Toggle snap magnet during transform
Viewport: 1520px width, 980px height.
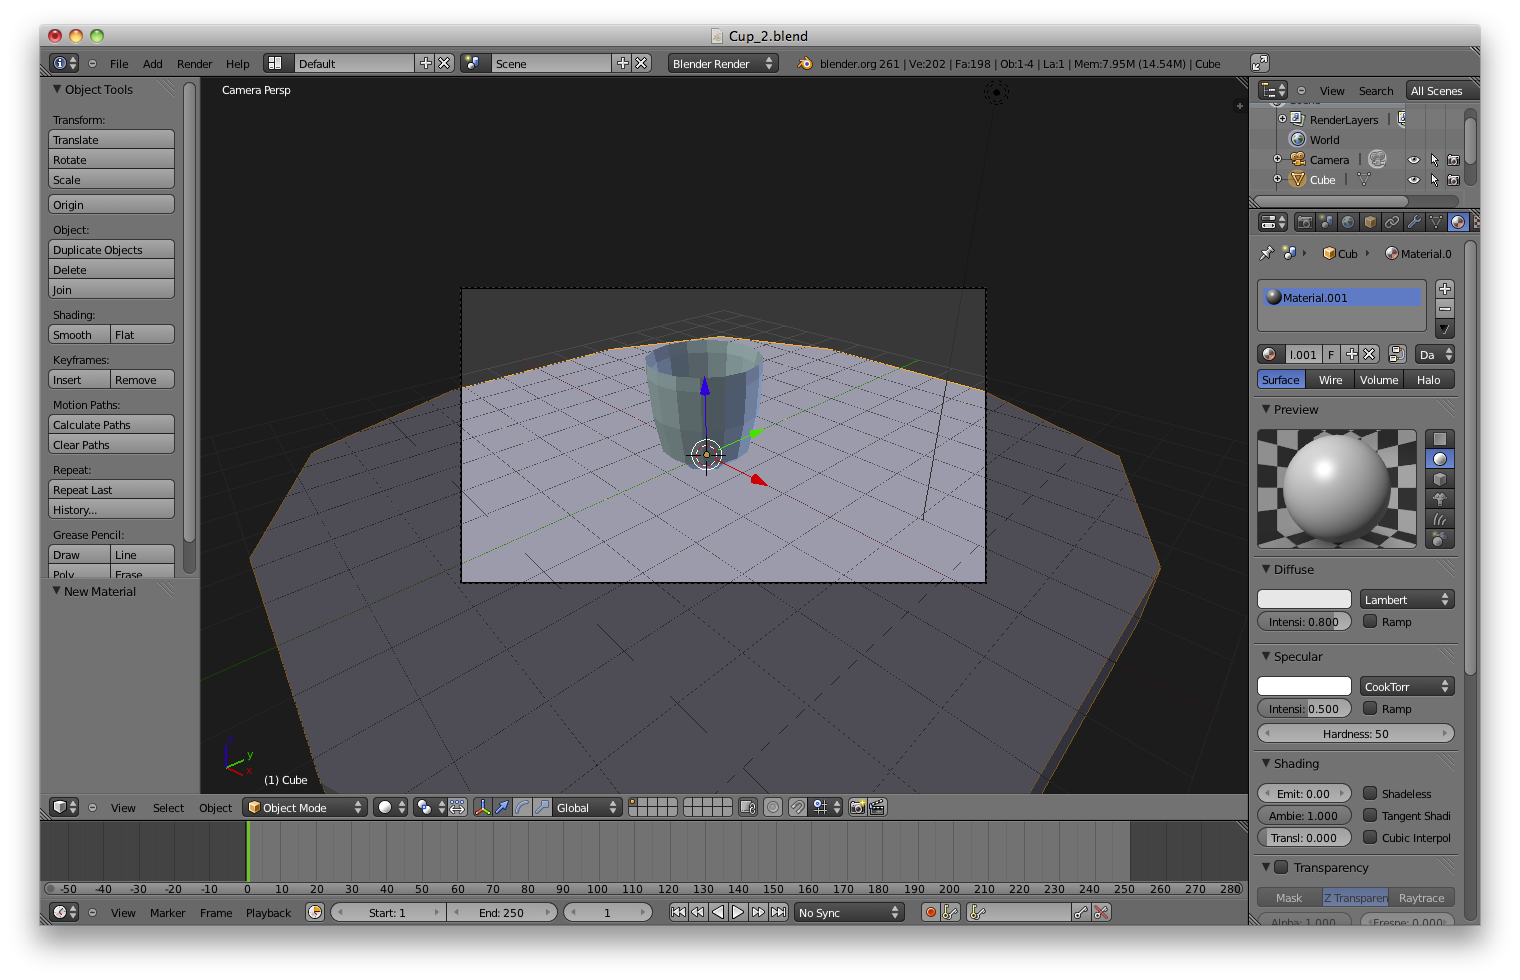pos(797,807)
